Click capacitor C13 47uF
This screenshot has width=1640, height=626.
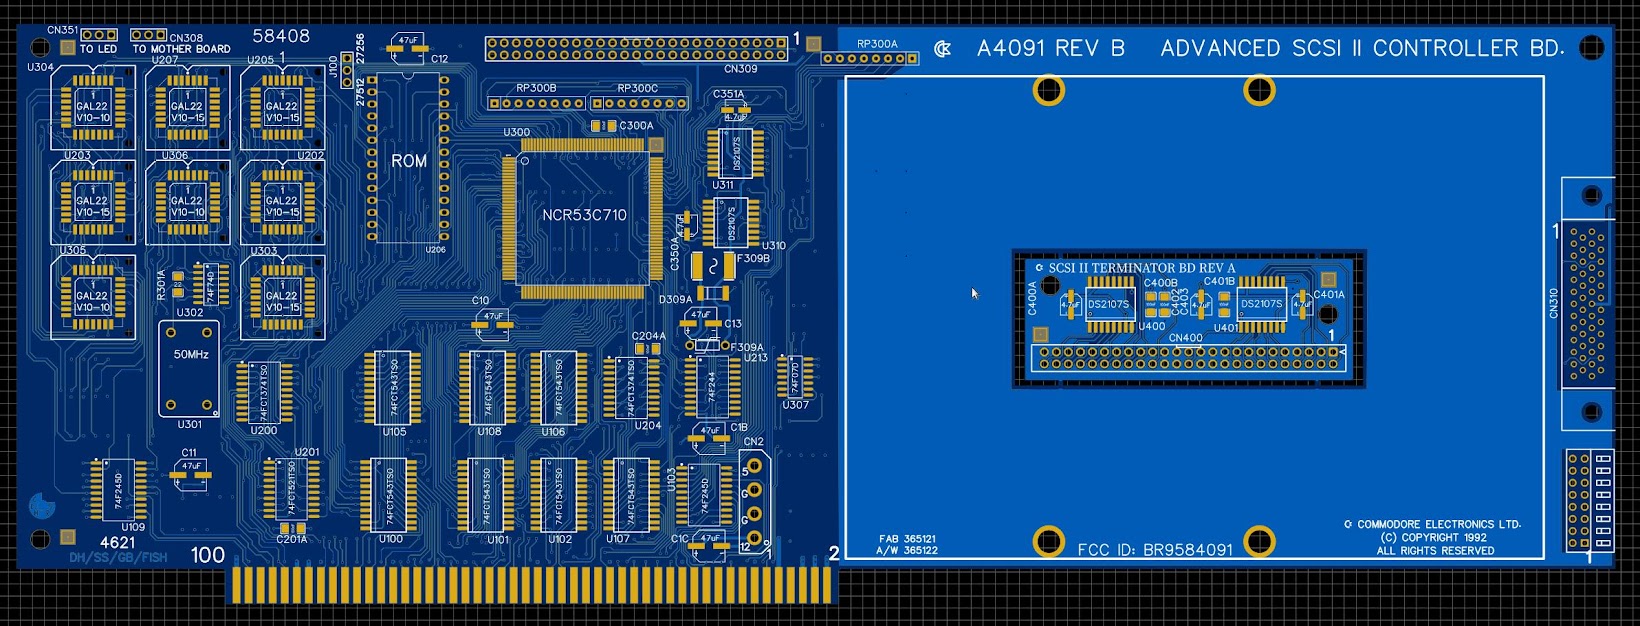(x=700, y=322)
